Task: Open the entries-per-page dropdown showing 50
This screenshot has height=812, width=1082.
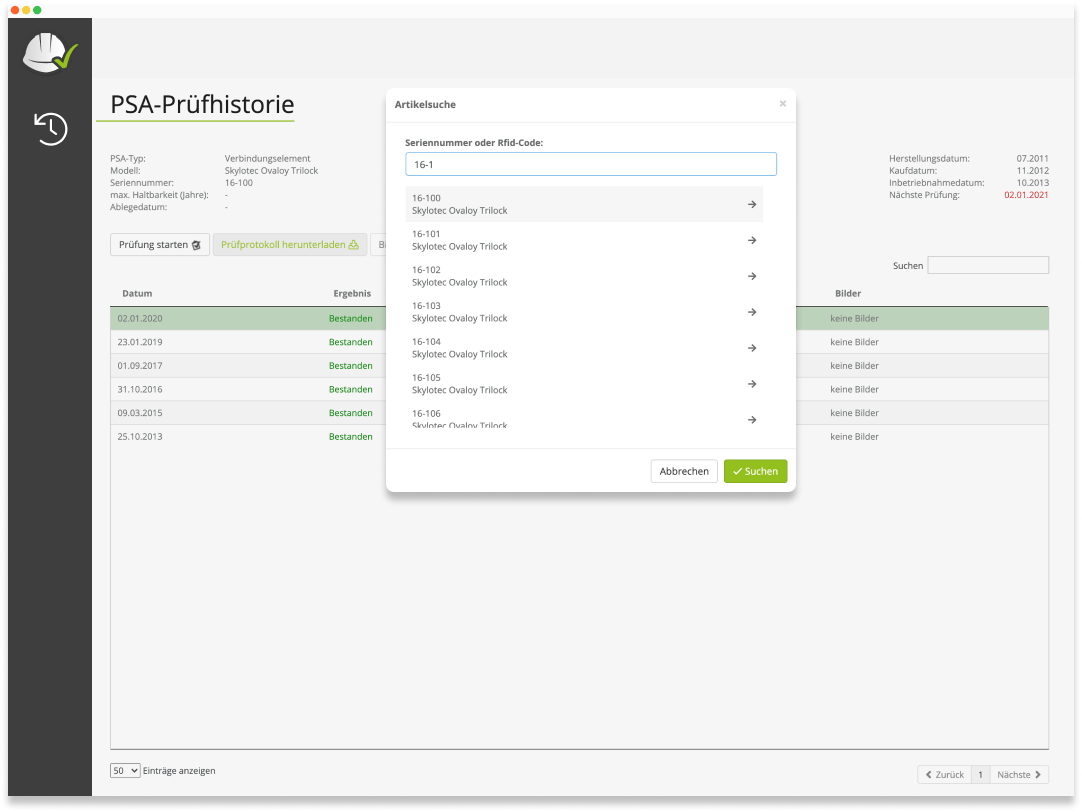Action: coord(125,770)
